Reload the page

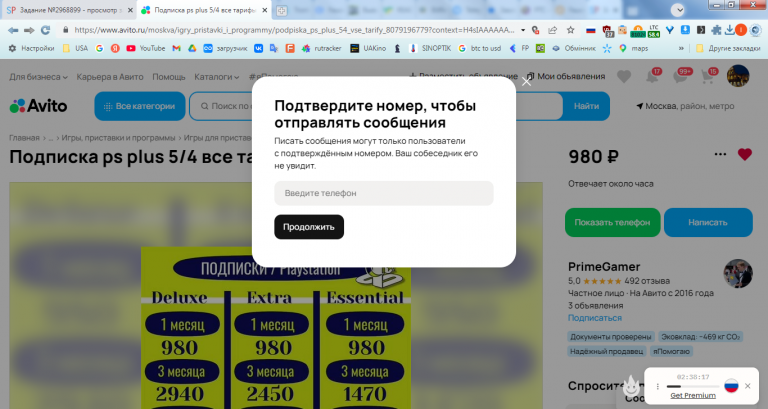46,30
